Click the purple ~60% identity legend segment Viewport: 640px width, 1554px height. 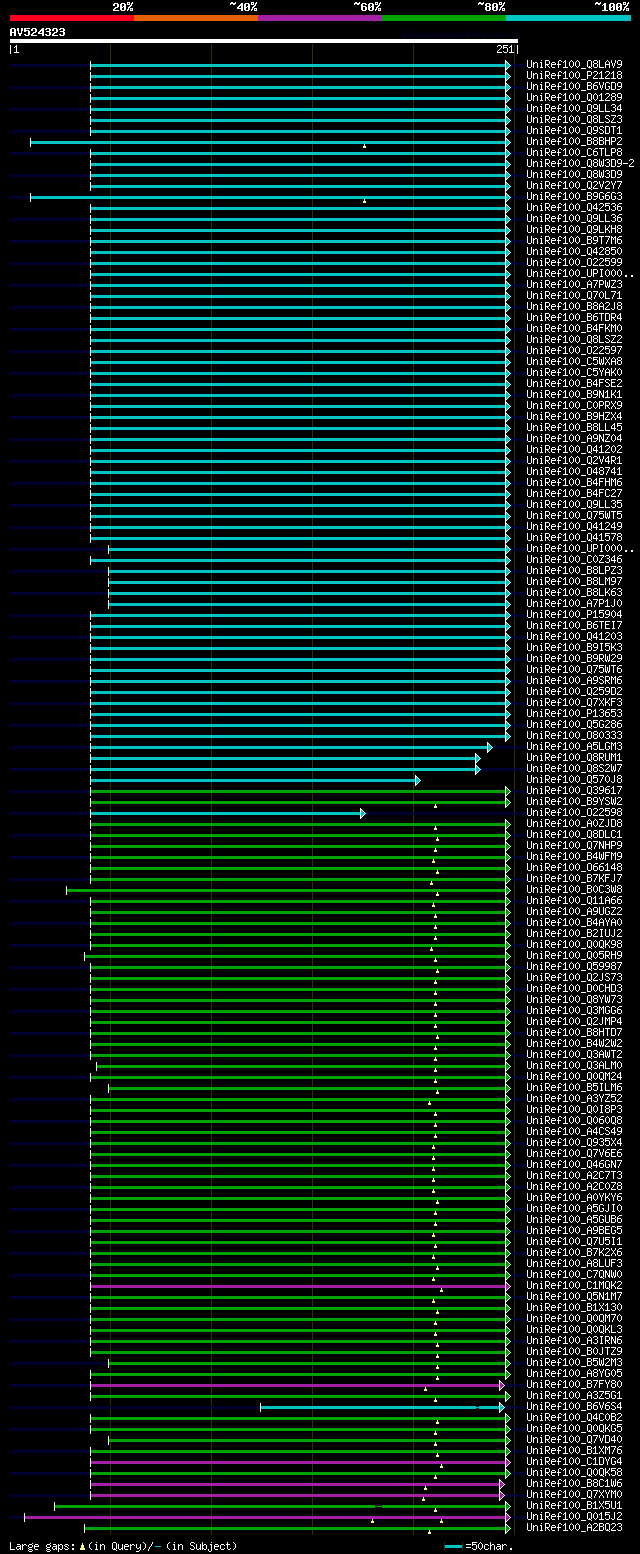[x=320, y=17]
